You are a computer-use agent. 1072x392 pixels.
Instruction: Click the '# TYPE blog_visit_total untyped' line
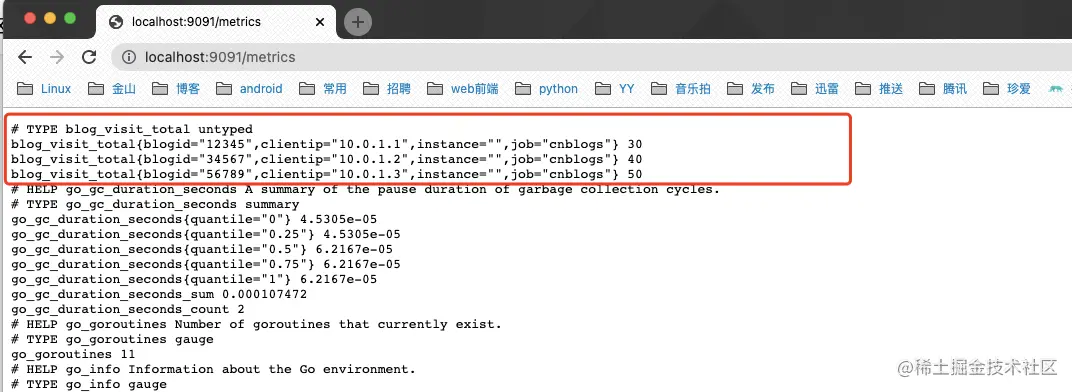coord(132,129)
